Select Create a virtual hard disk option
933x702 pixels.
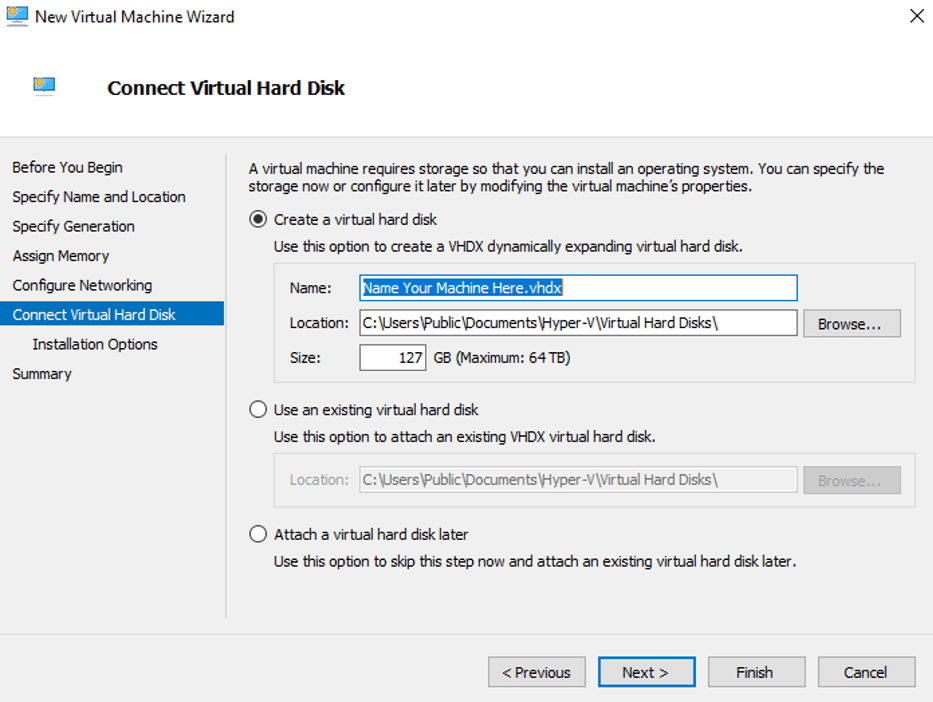258,219
